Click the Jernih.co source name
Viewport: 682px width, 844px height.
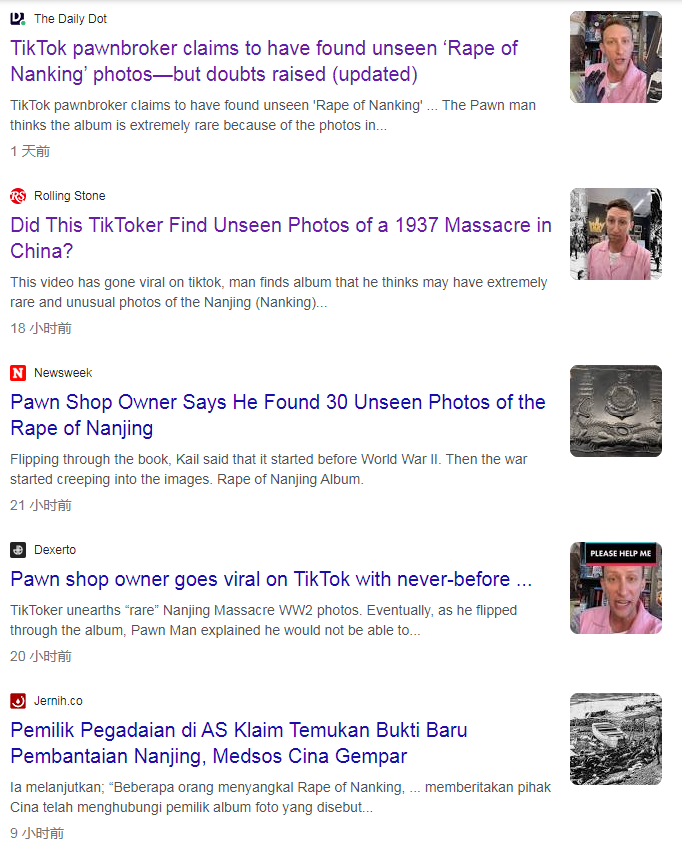(x=58, y=701)
